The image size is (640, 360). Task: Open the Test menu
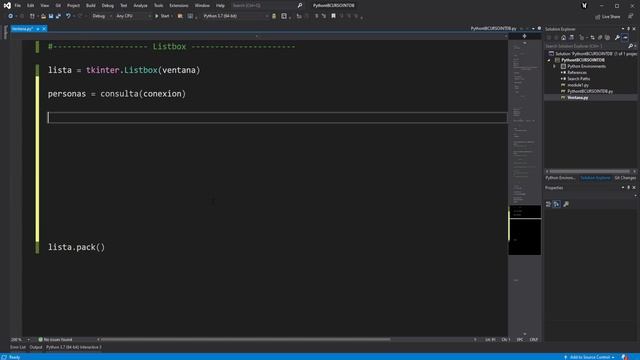[x=124, y=6]
